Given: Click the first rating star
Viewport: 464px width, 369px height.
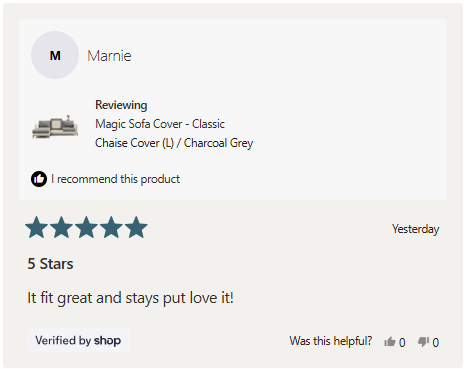Looking at the screenshot, I should coord(37,227).
